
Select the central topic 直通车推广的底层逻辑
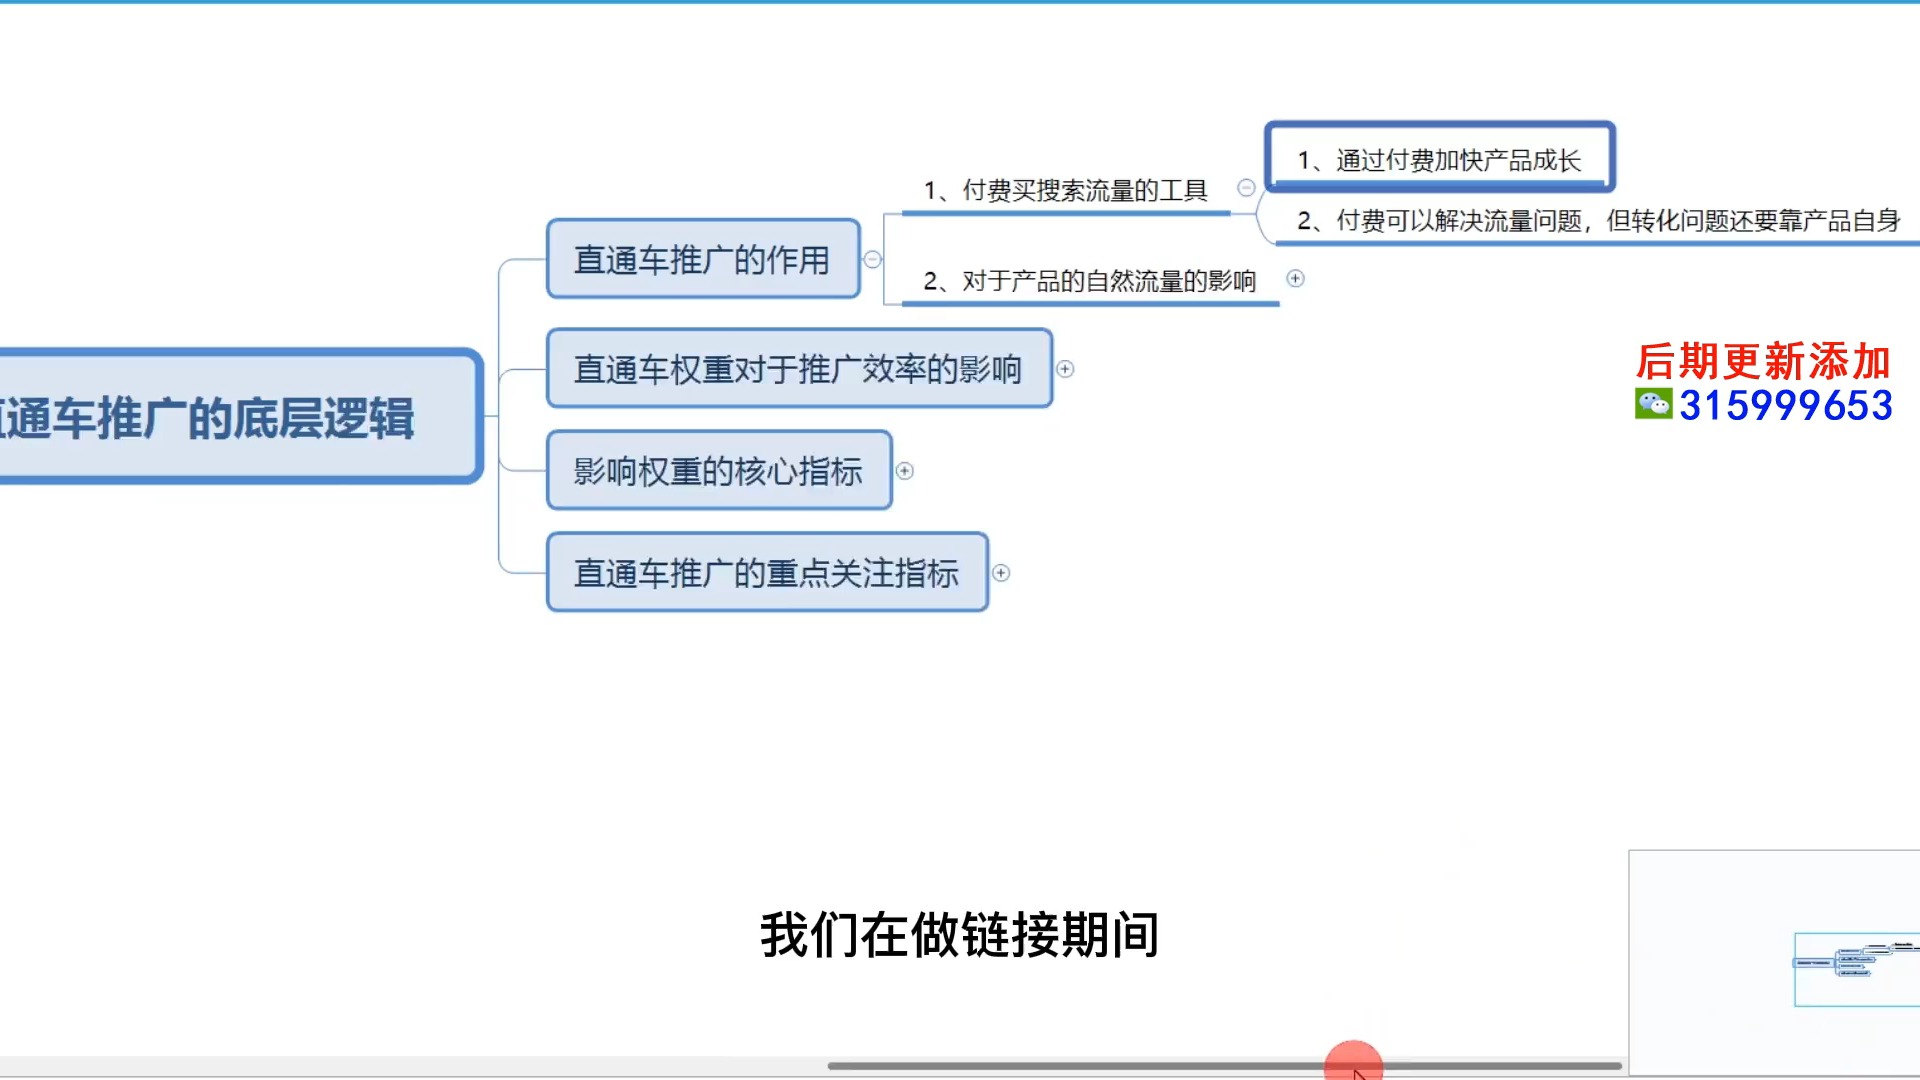[x=240, y=417]
